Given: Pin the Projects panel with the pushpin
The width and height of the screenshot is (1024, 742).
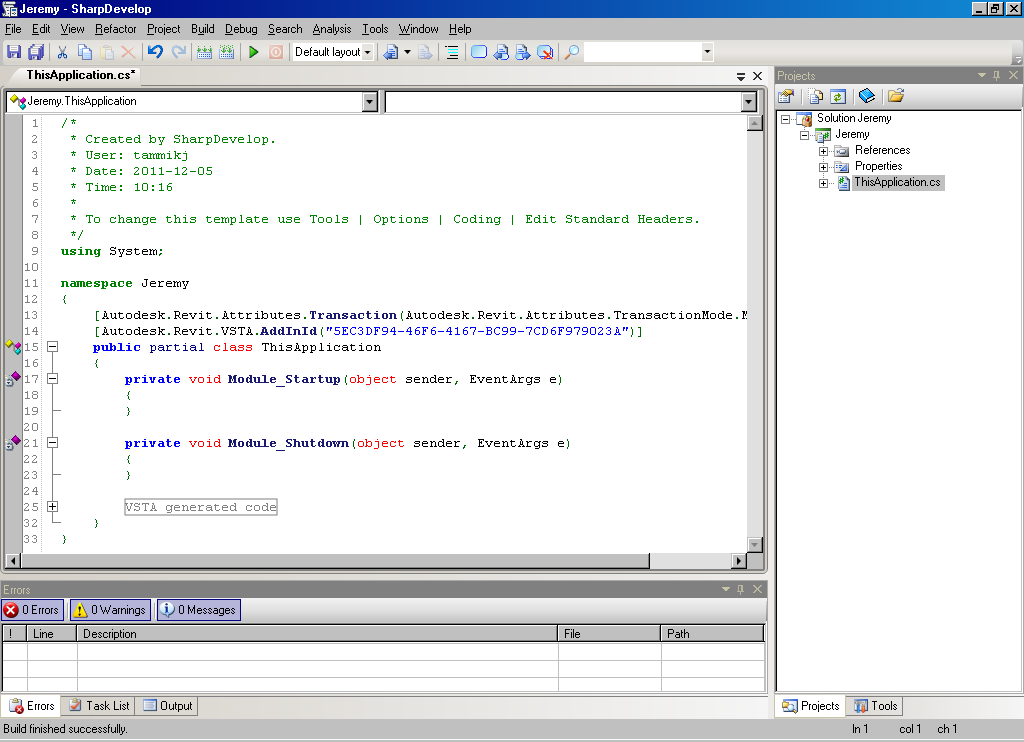Looking at the screenshot, I should click(x=997, y=75).
